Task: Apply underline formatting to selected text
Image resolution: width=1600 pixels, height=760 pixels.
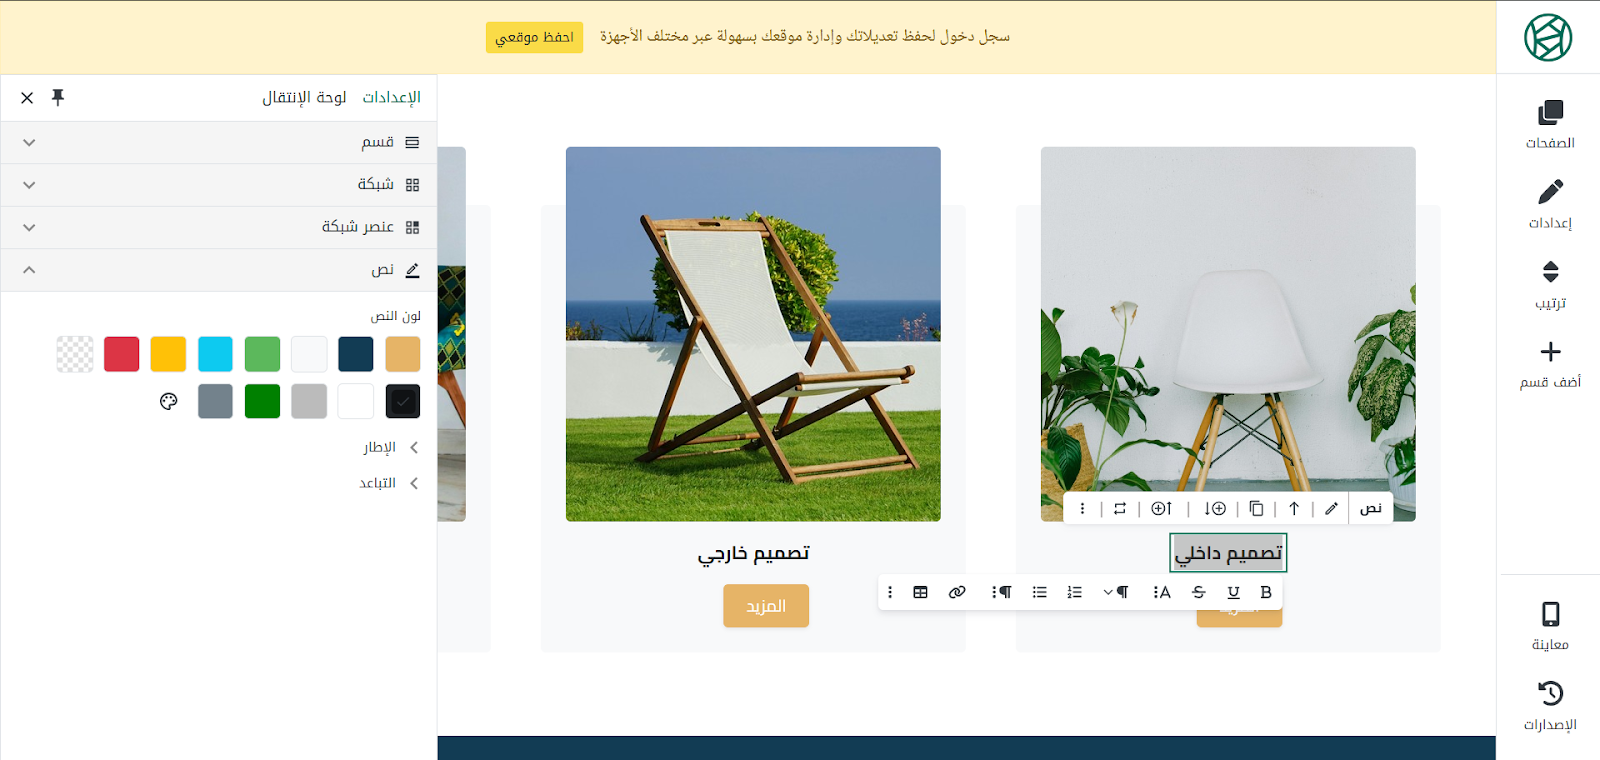Action: coord(1233,592)
